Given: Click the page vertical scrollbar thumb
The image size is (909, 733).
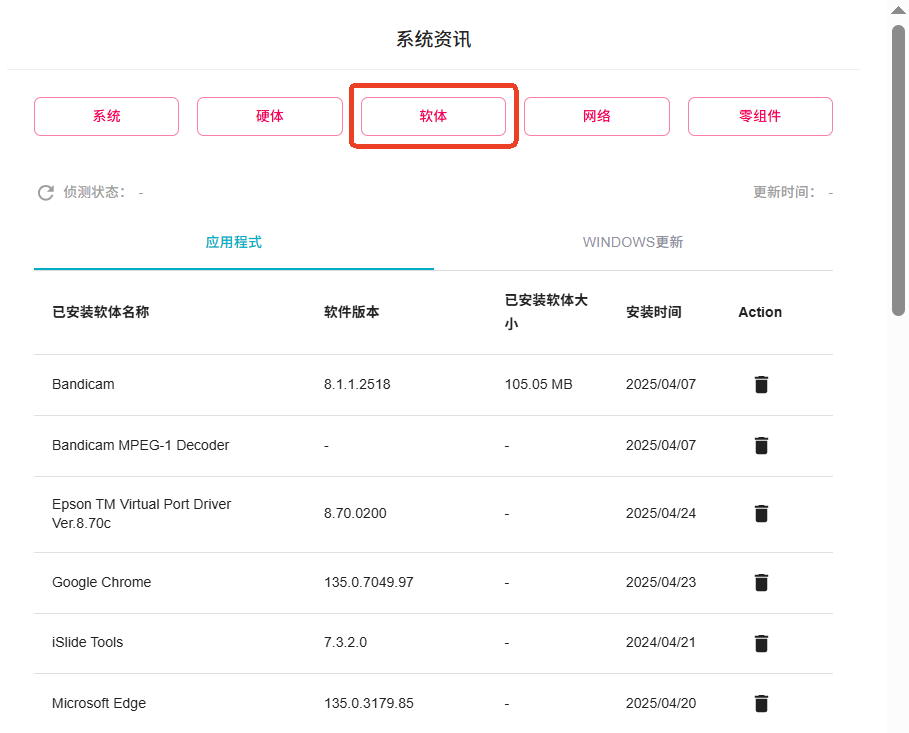Looking at the screenshot, I should 899,170.
